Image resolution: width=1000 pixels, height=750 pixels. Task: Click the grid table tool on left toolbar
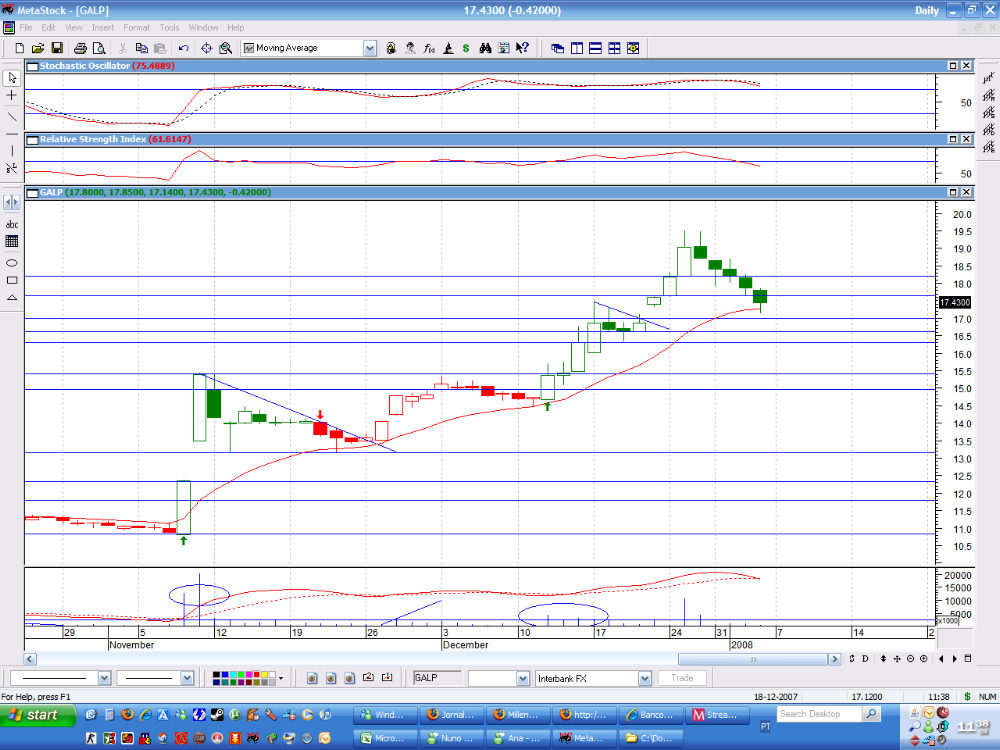click(x=11, y=241)
